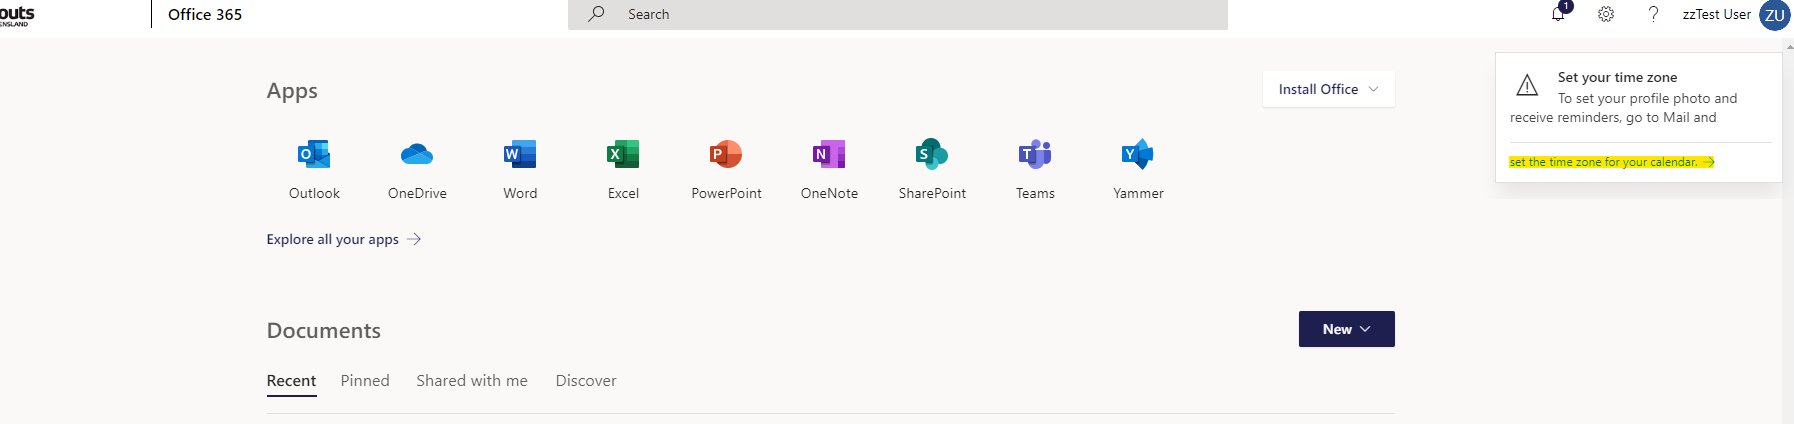Open the OneDrive app

click(417, 169)
